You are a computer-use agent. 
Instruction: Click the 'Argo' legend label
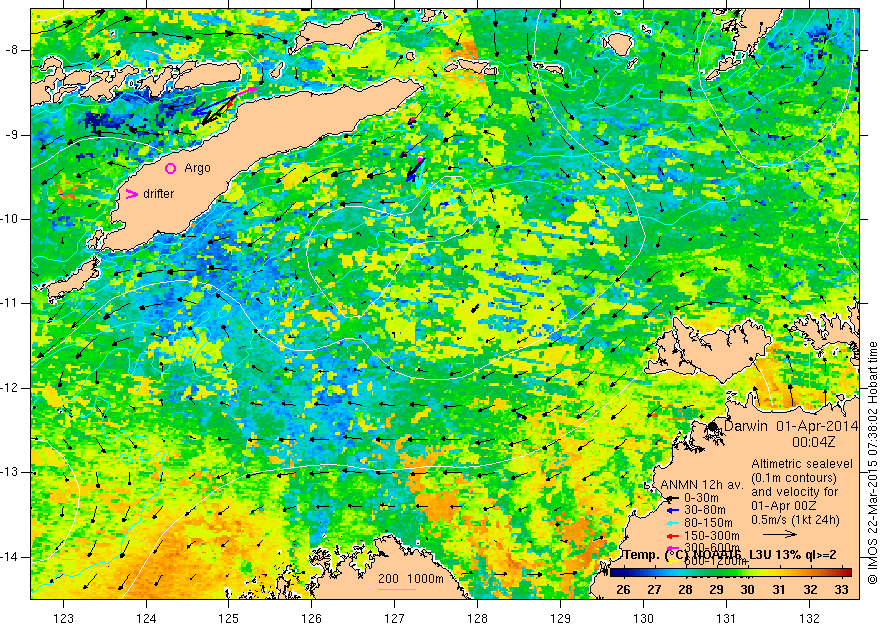198,168
